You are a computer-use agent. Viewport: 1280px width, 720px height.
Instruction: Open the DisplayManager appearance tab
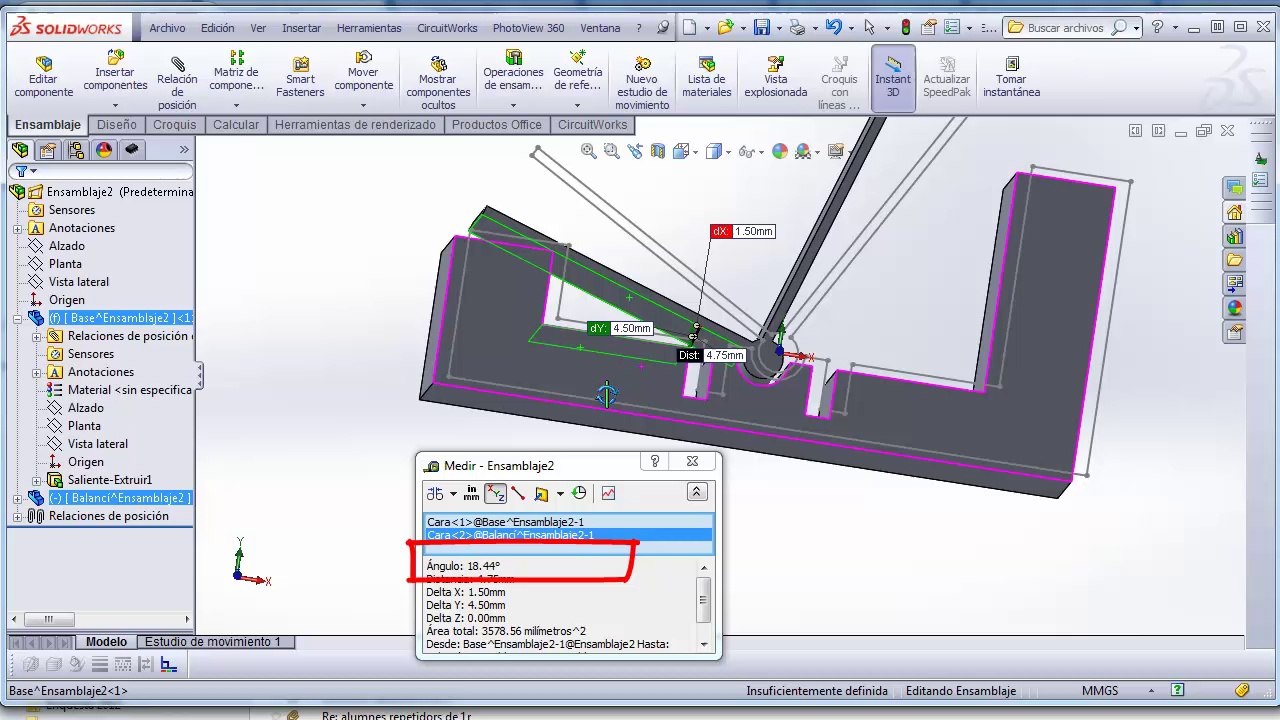coord(103,150)
